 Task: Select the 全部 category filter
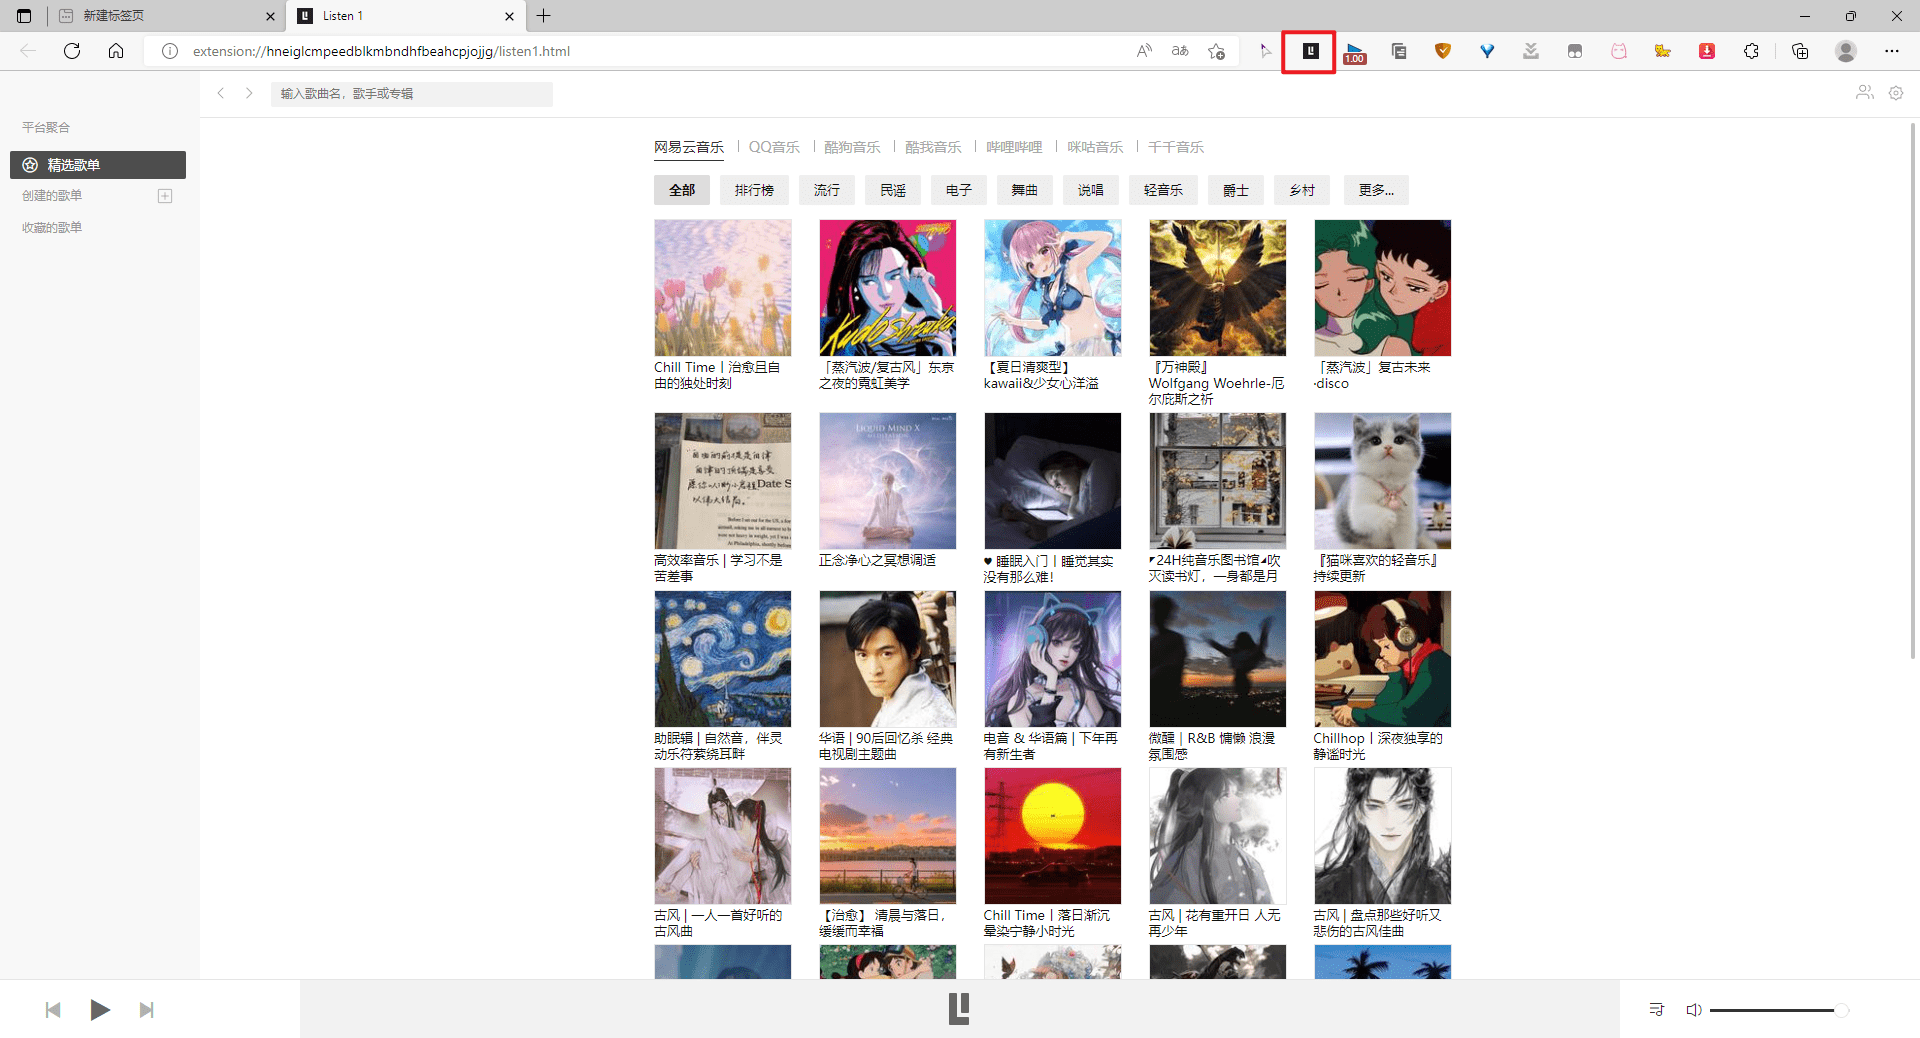[682, 190]
